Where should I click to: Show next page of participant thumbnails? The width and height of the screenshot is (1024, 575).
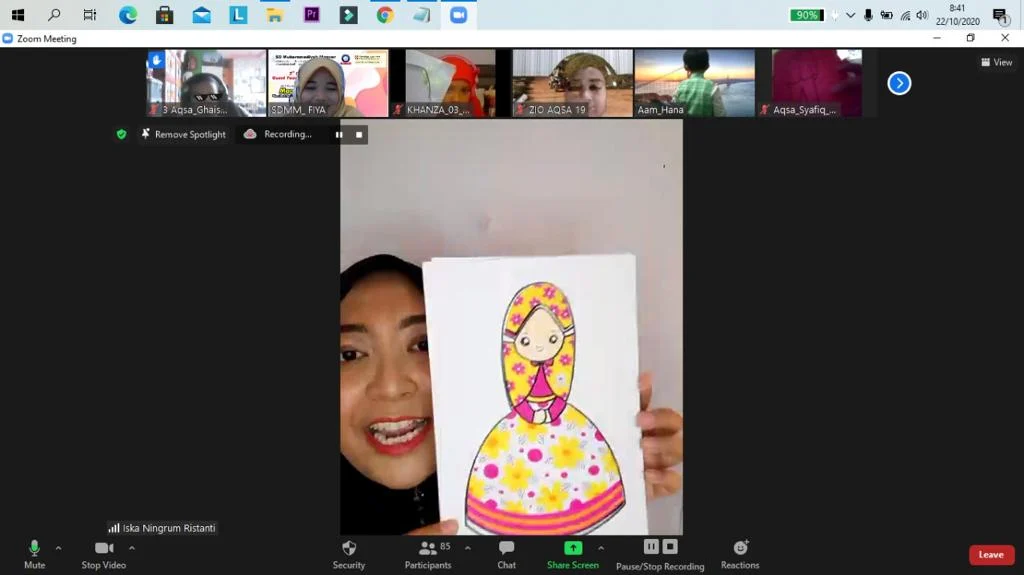(899, 83)
